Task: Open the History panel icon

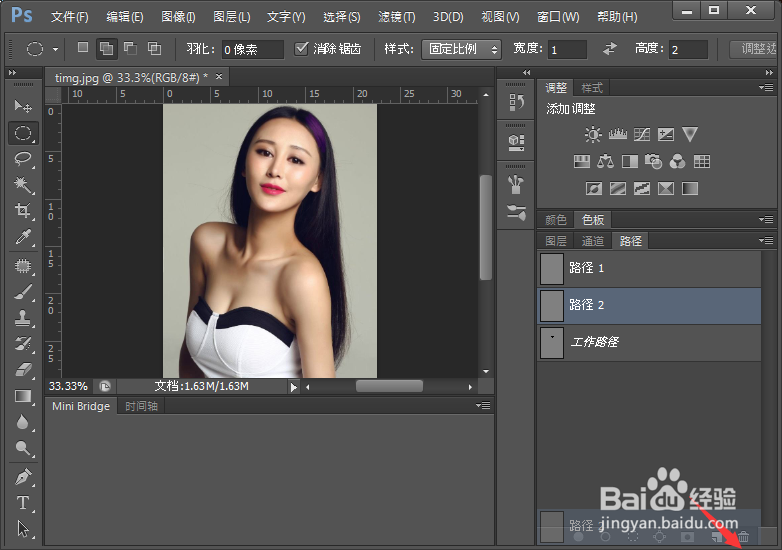Action: (x=516, y=102)
